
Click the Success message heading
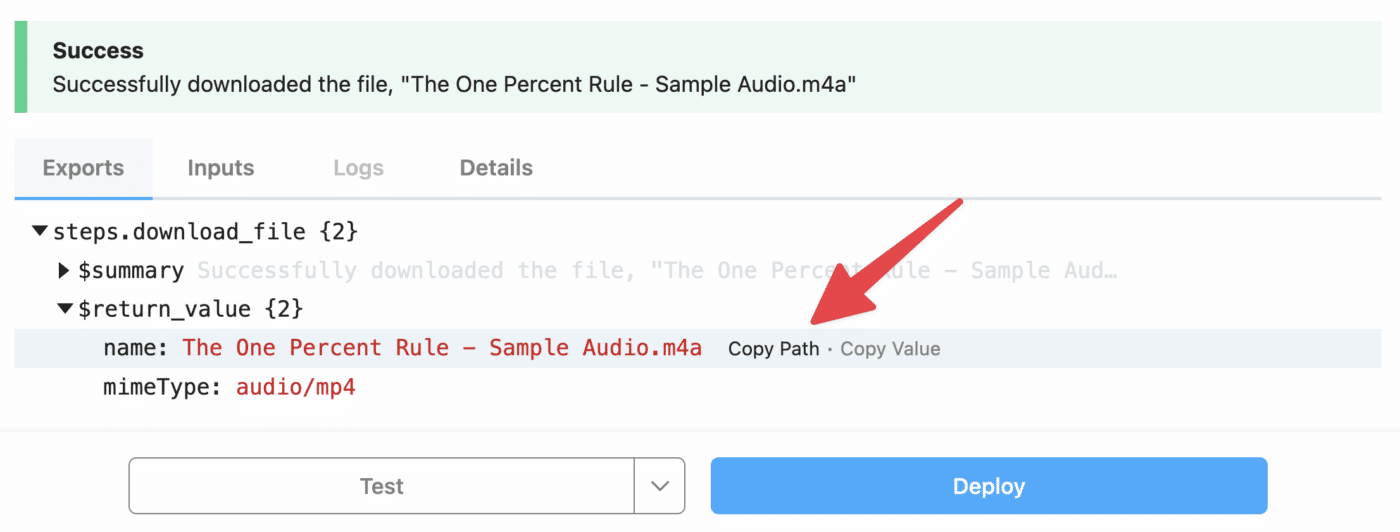click(x=98, y=51)
